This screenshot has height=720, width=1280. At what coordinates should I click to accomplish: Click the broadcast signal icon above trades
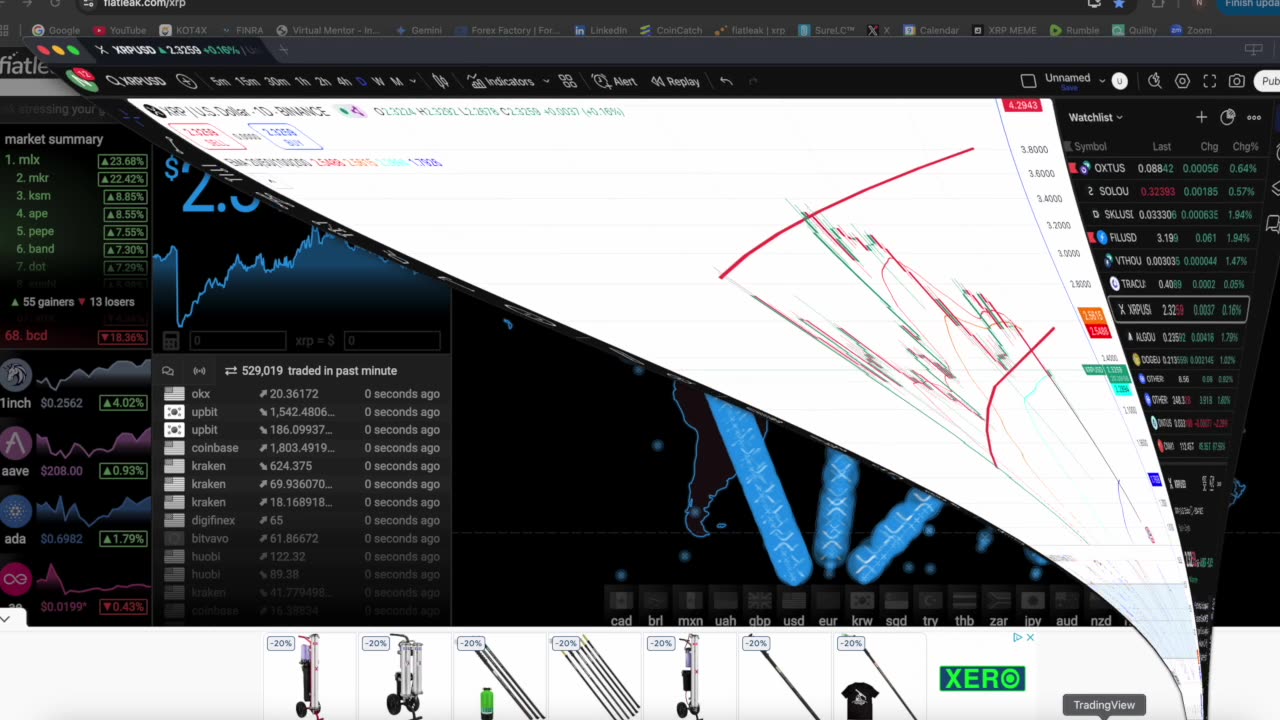(199, 371)
